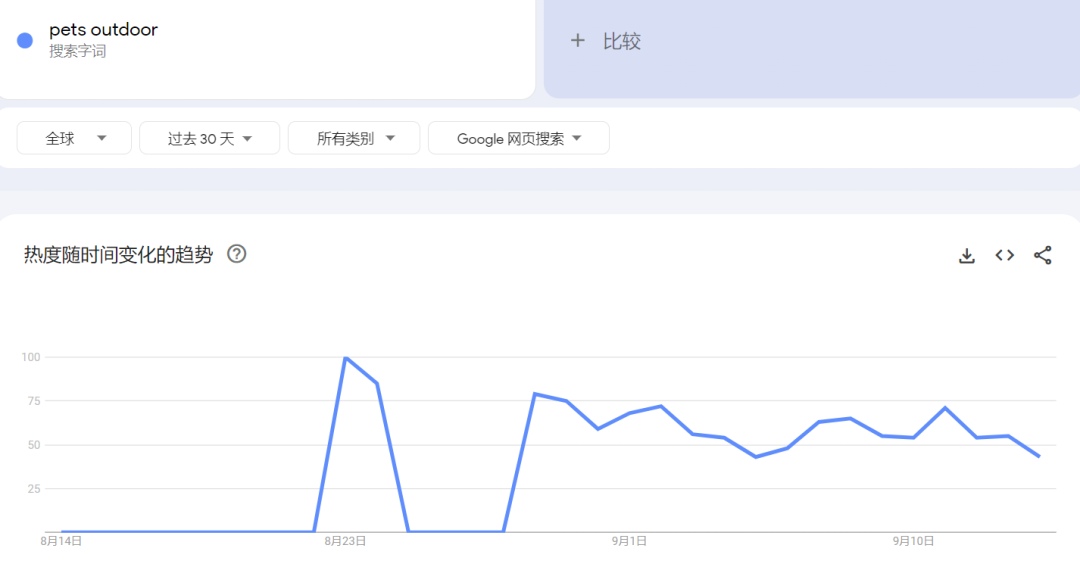Screen dimensions: 1080x570
Task: Open the embed code icon
Action: click(1004, 255)
